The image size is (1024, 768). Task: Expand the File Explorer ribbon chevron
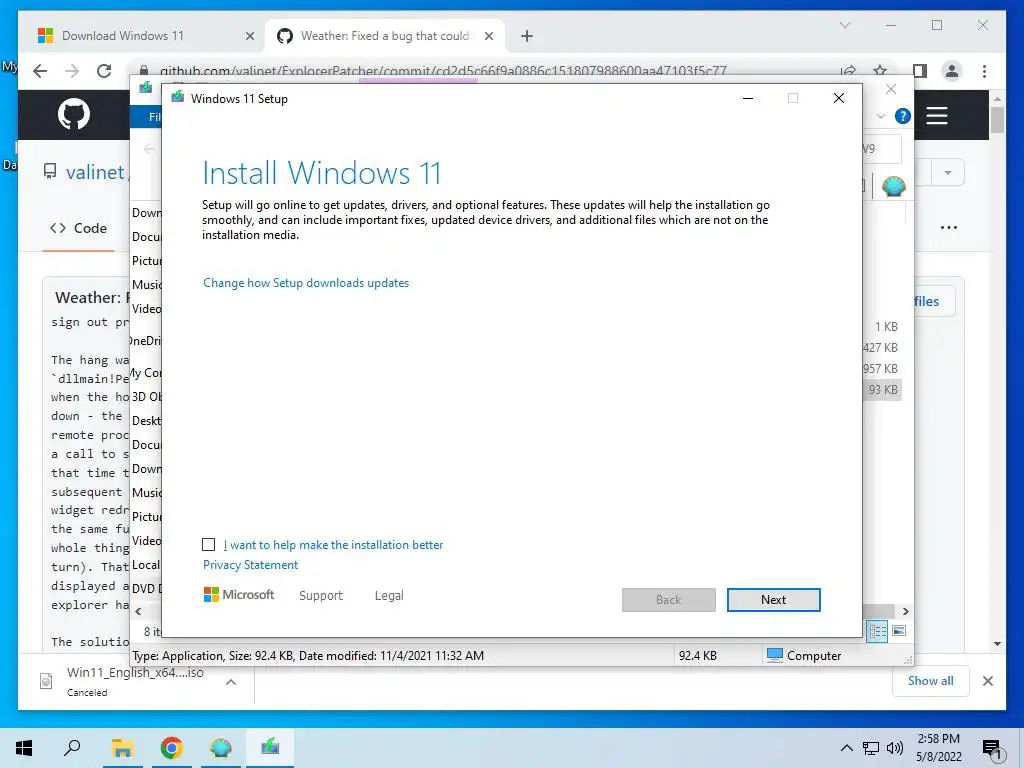[880, 116]
